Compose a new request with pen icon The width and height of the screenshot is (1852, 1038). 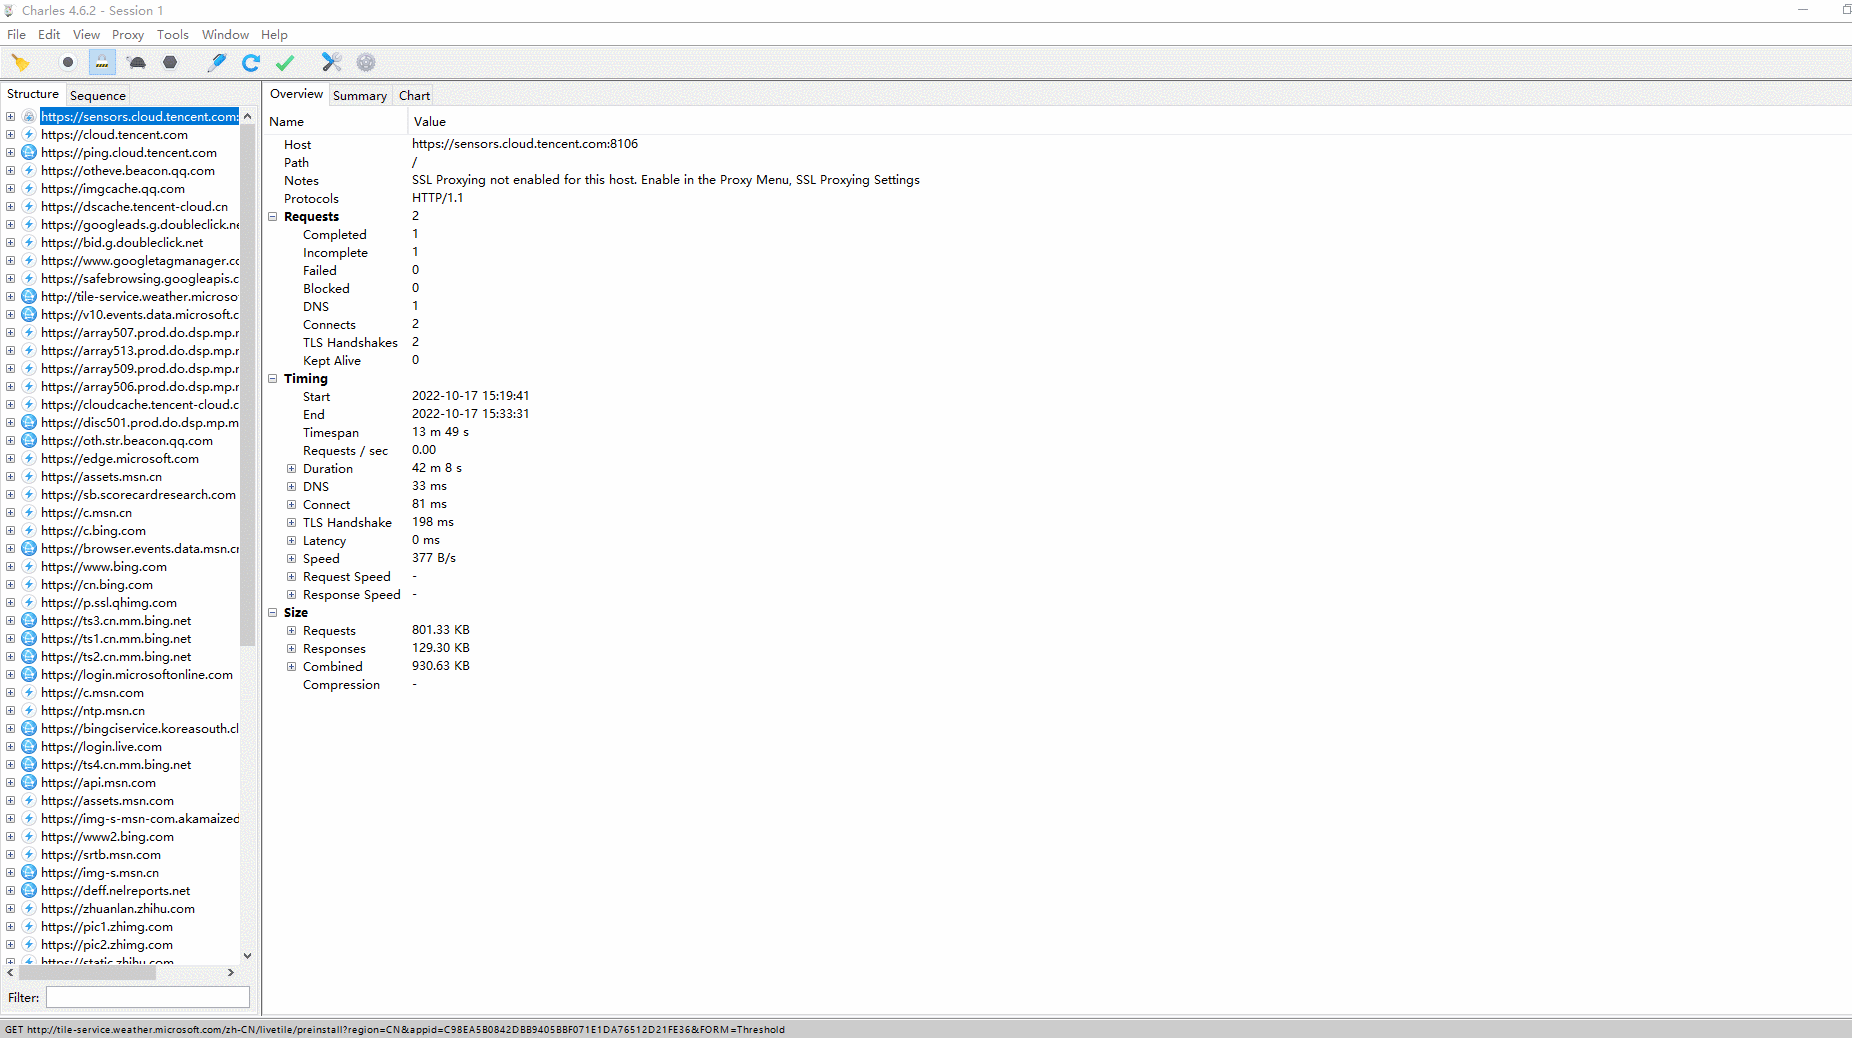coord(216,63)
